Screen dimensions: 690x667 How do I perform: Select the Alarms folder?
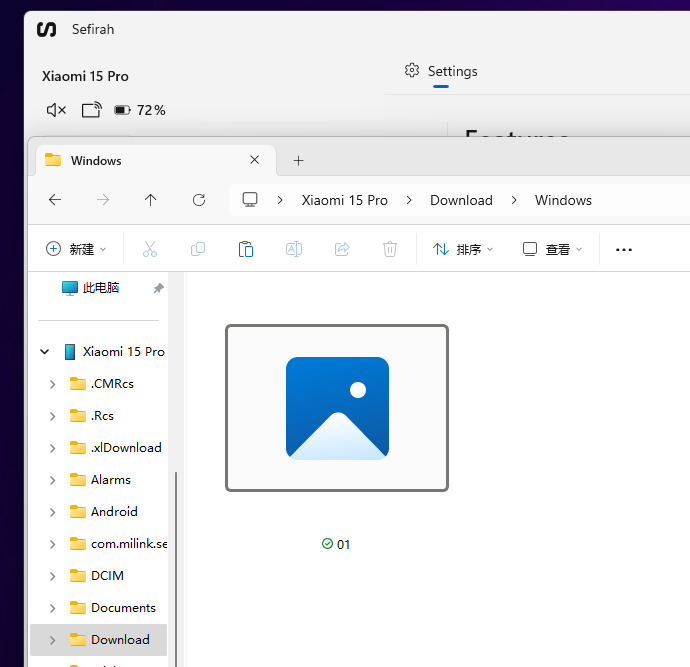click(100, 480)
